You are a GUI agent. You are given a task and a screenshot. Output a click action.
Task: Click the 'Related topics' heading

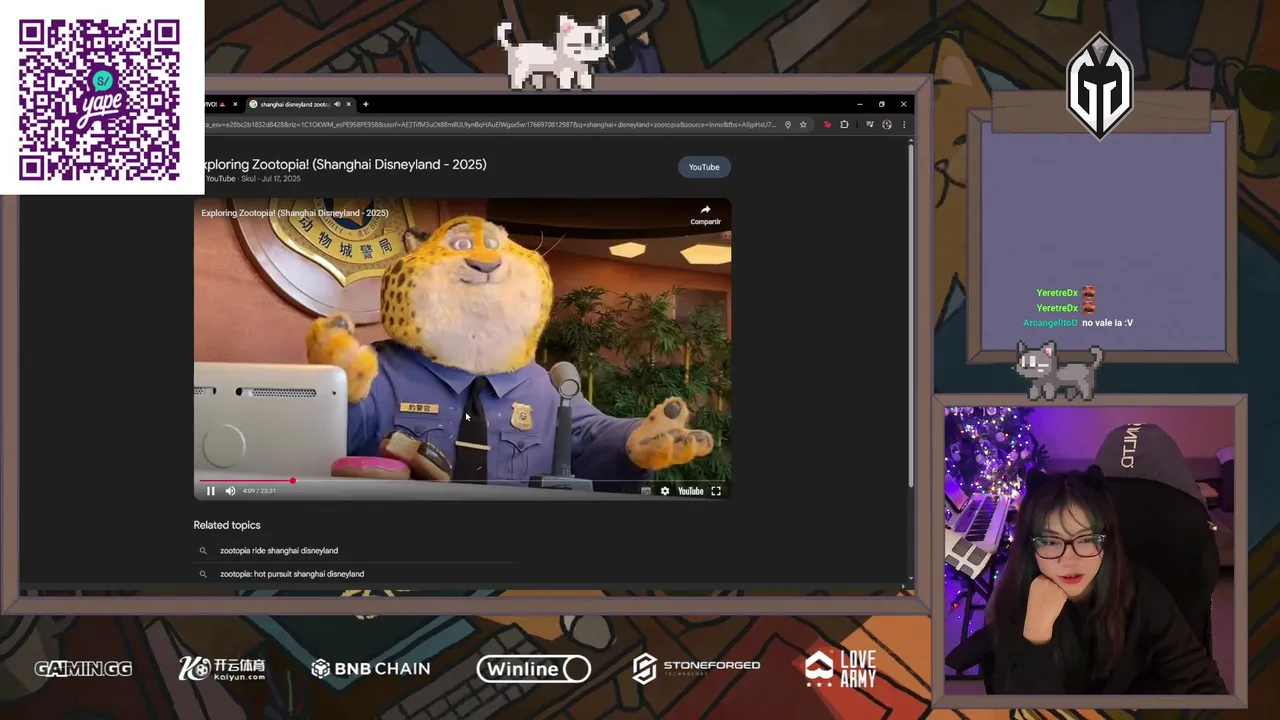(x=227, y=525)
